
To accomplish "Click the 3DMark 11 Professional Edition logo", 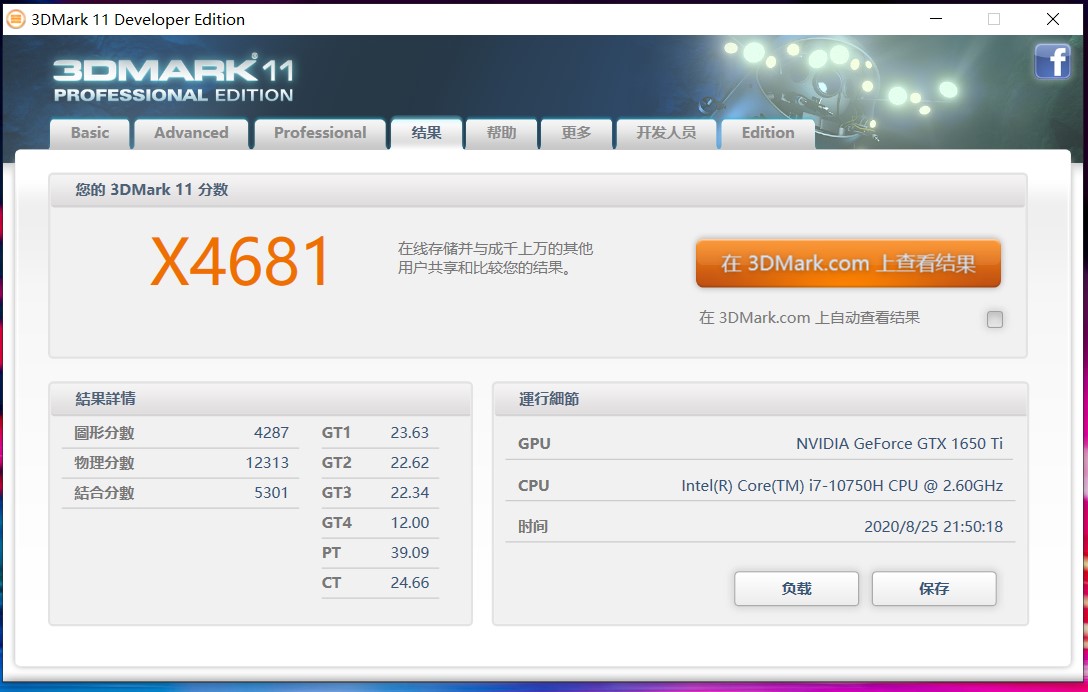I will coord(173,78).
